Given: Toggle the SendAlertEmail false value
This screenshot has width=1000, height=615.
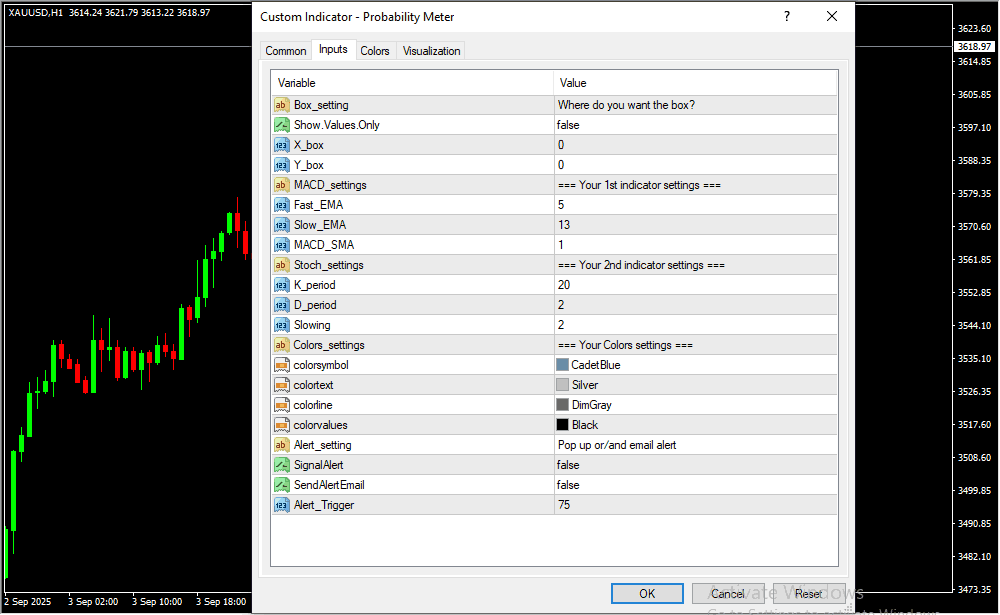Looking at the screenshot, I should tap(695, 485).
